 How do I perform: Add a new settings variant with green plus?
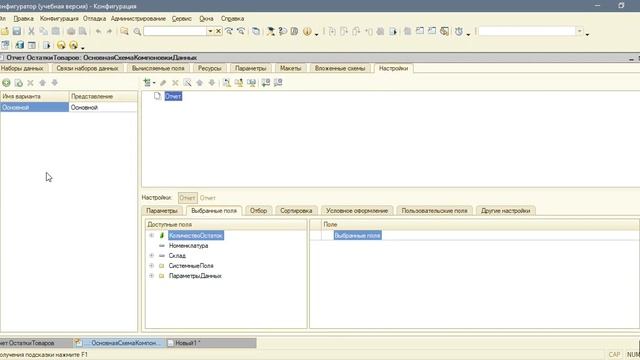6,83
